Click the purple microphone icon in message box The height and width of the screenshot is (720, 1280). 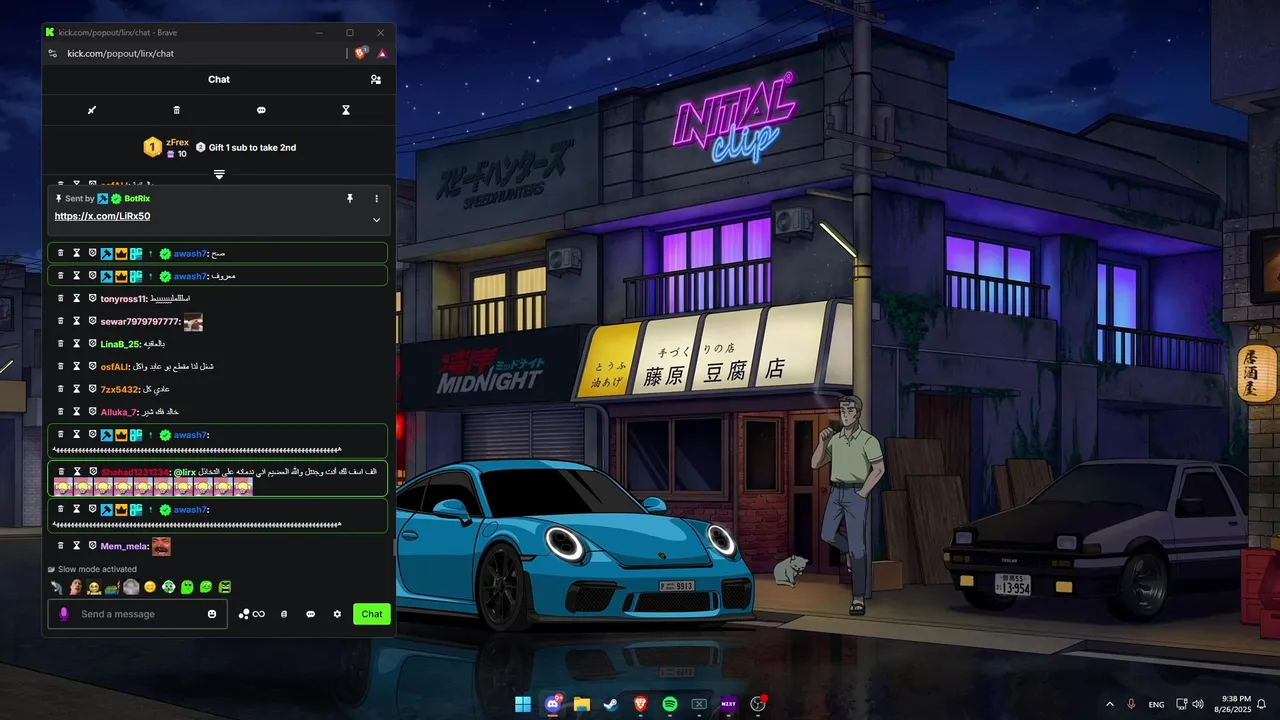coord(64,614)
